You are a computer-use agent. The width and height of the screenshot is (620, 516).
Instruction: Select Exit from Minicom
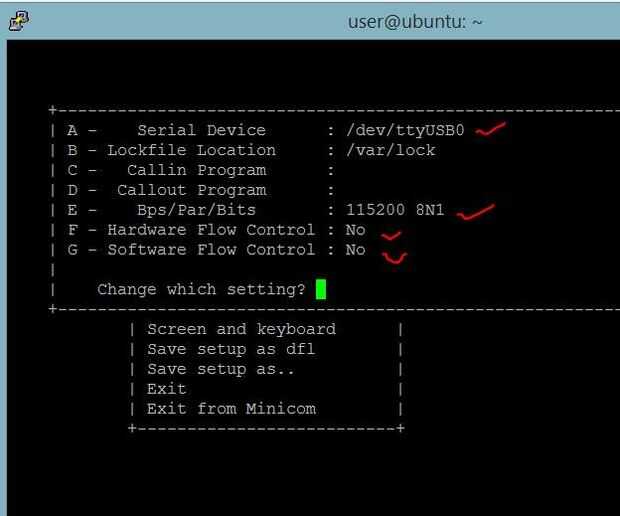click(231, 409)
